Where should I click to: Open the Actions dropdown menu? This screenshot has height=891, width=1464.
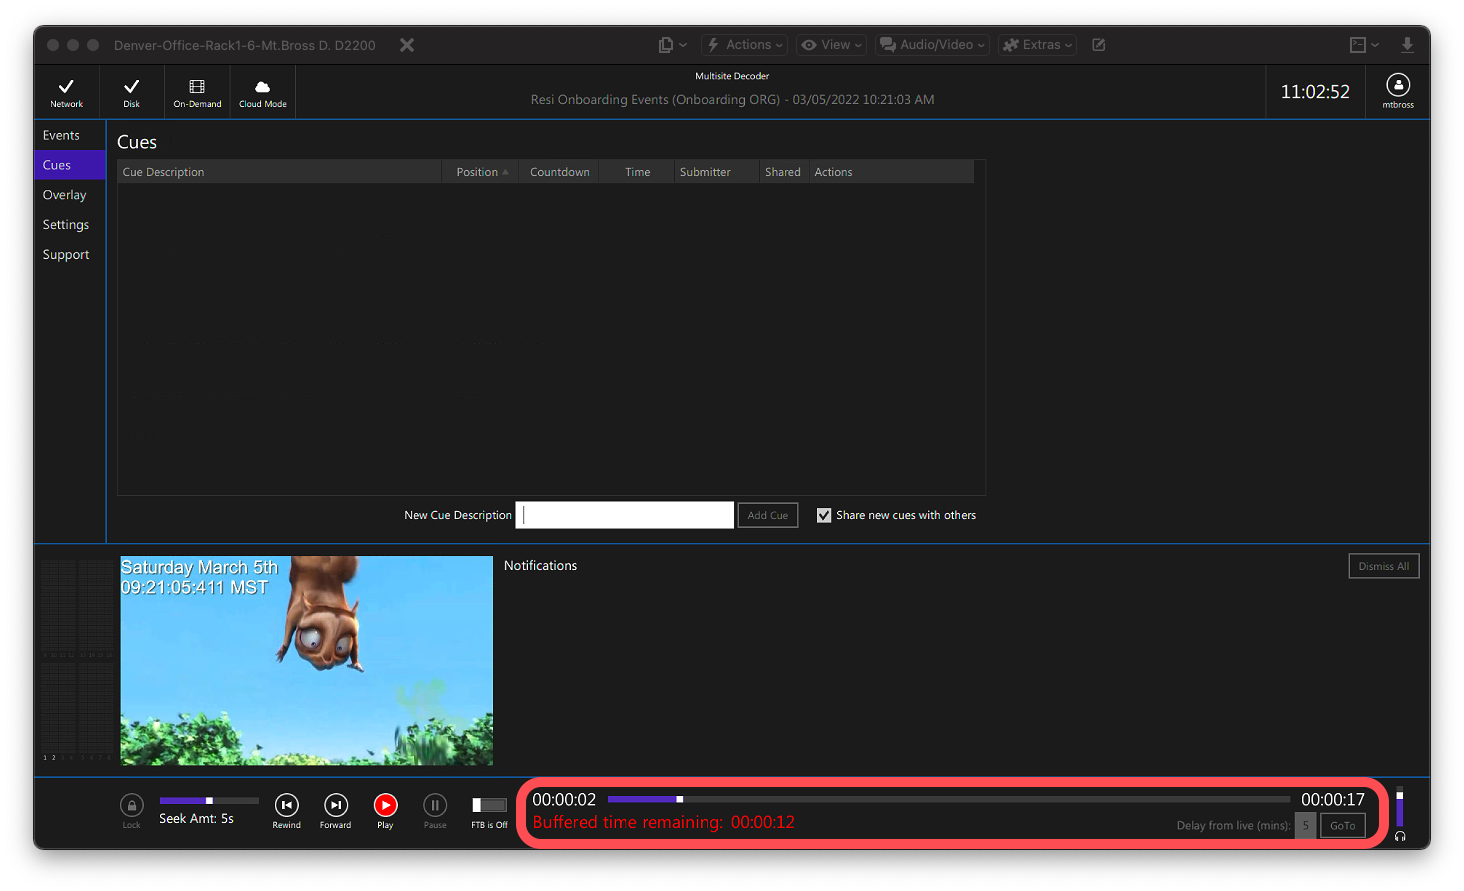coord(744,44)
